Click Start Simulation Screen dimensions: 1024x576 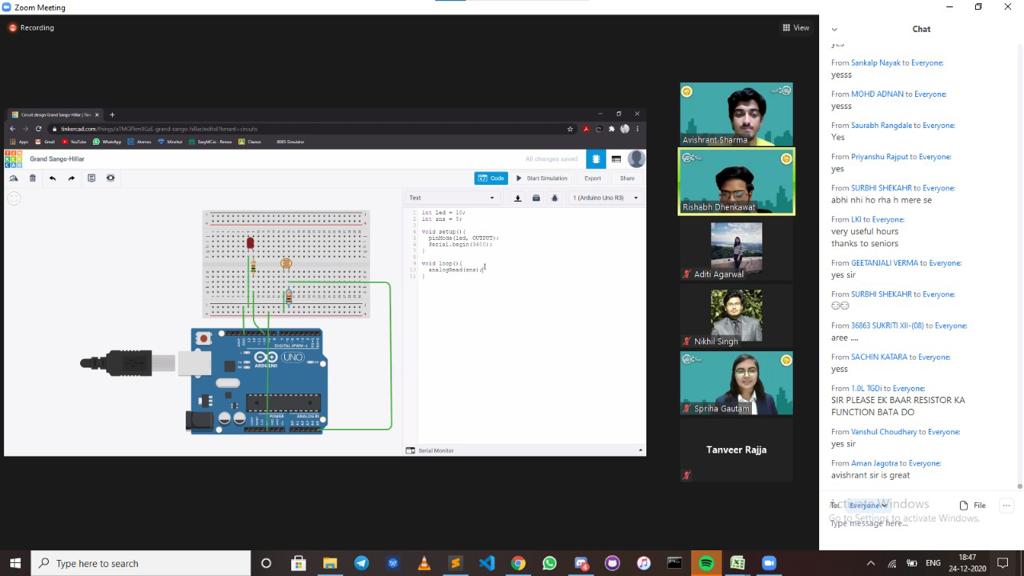pos(542,178)
